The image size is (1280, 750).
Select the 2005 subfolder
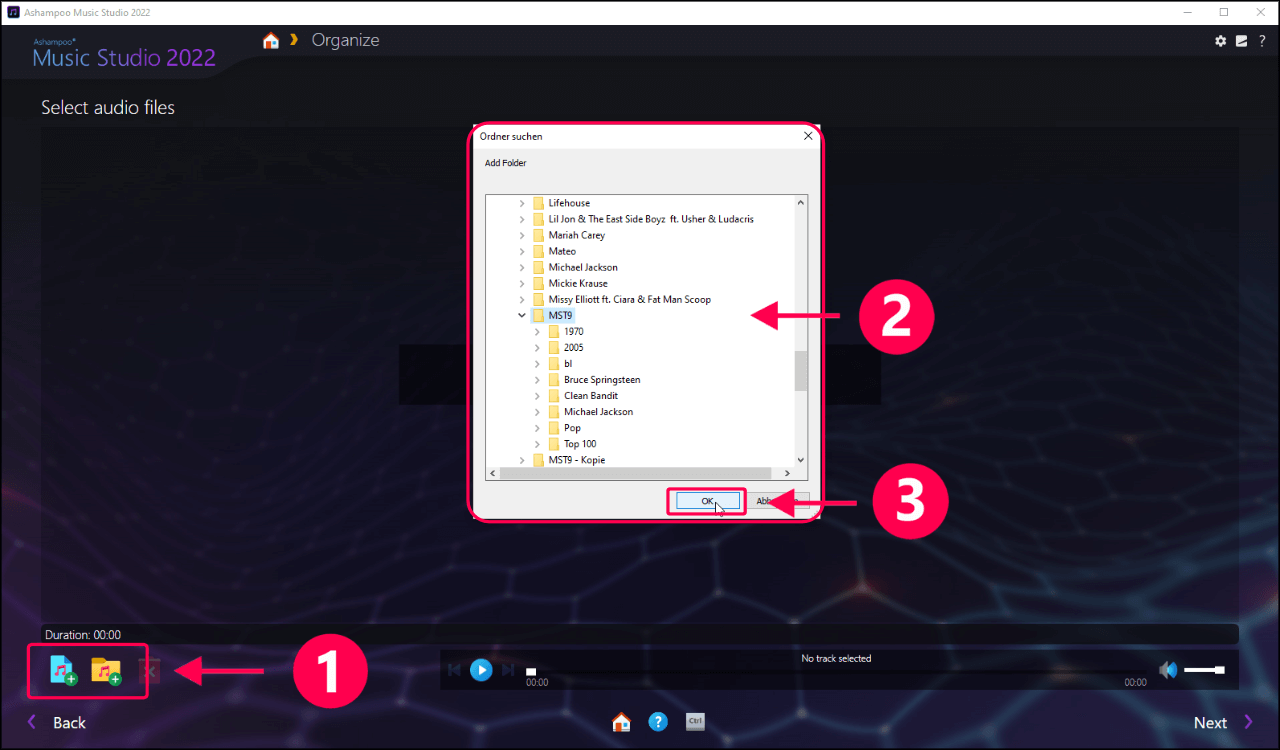coord(573,347)
